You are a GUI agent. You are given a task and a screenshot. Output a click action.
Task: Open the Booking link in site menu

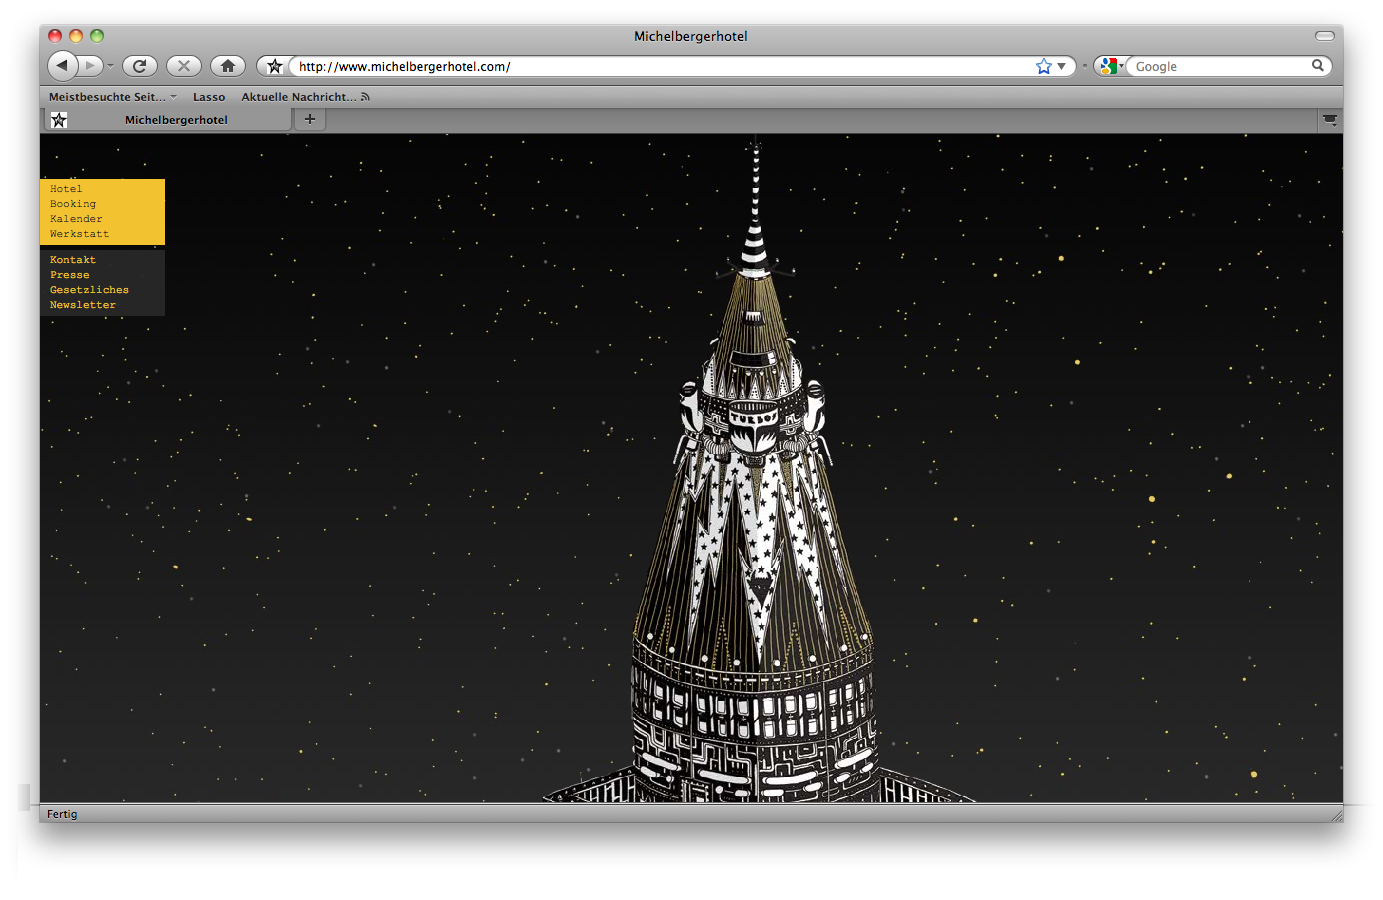[73, 204]
